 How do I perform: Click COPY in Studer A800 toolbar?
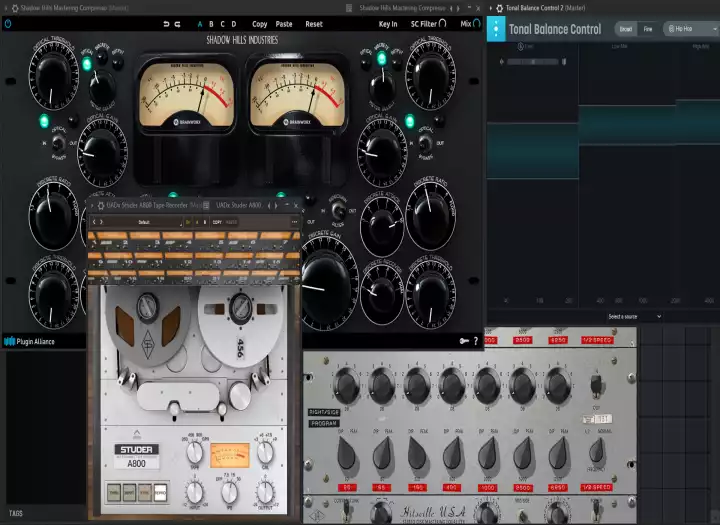[217, 222]
